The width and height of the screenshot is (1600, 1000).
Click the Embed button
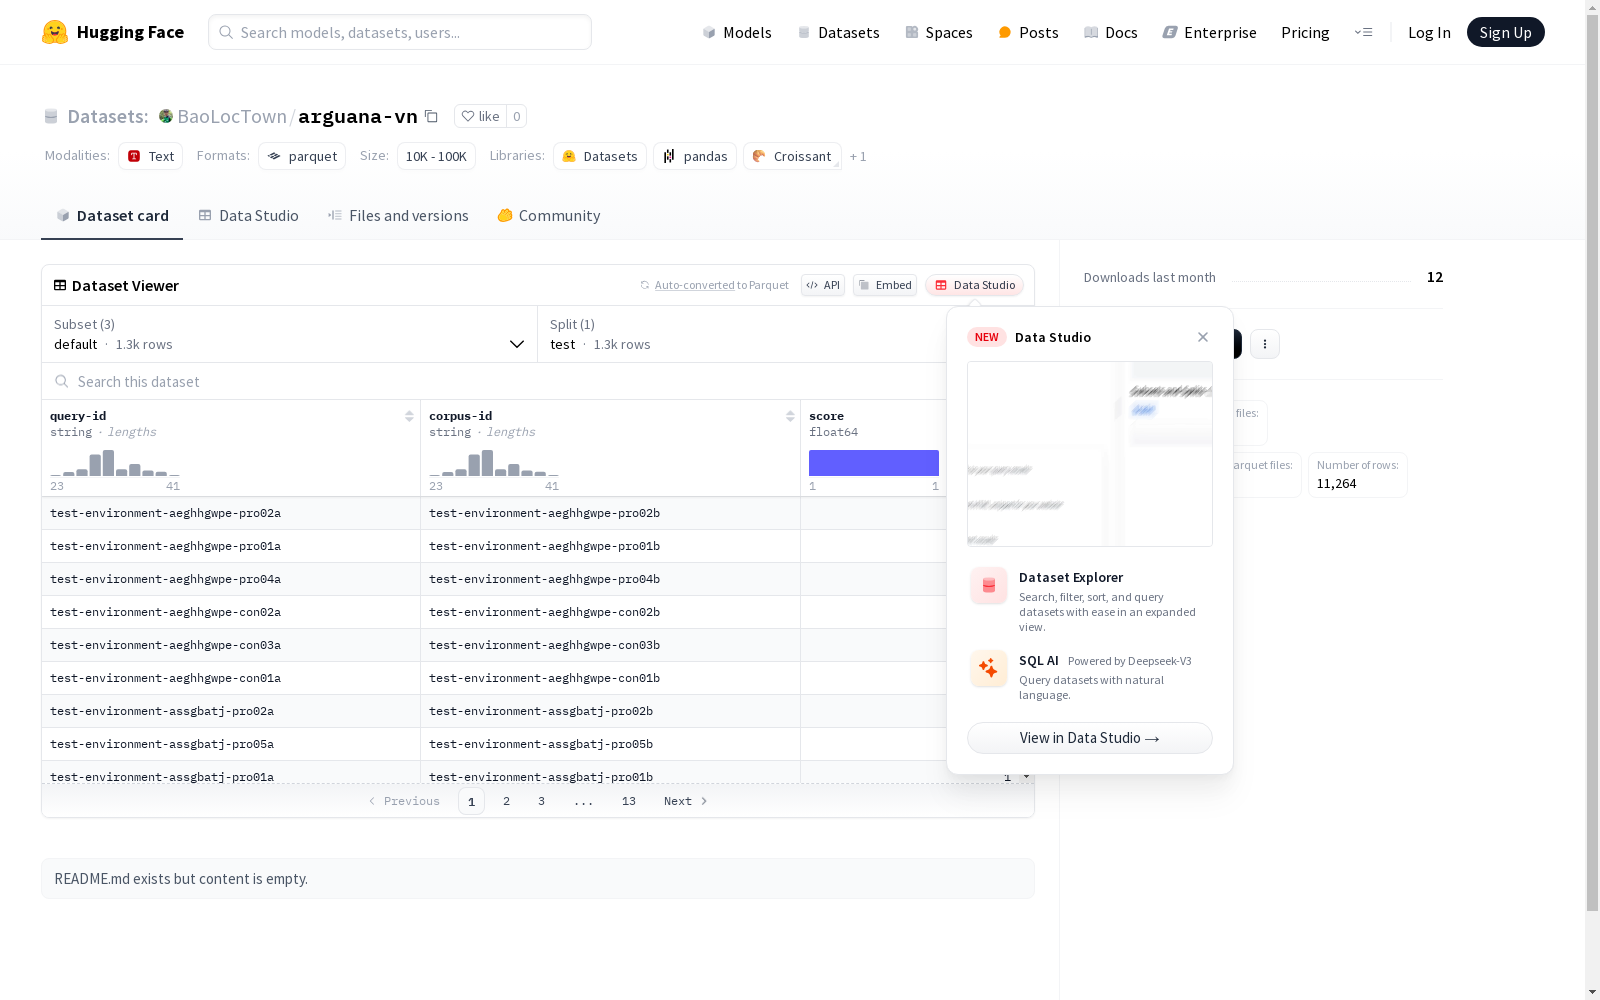pos(885,285)
